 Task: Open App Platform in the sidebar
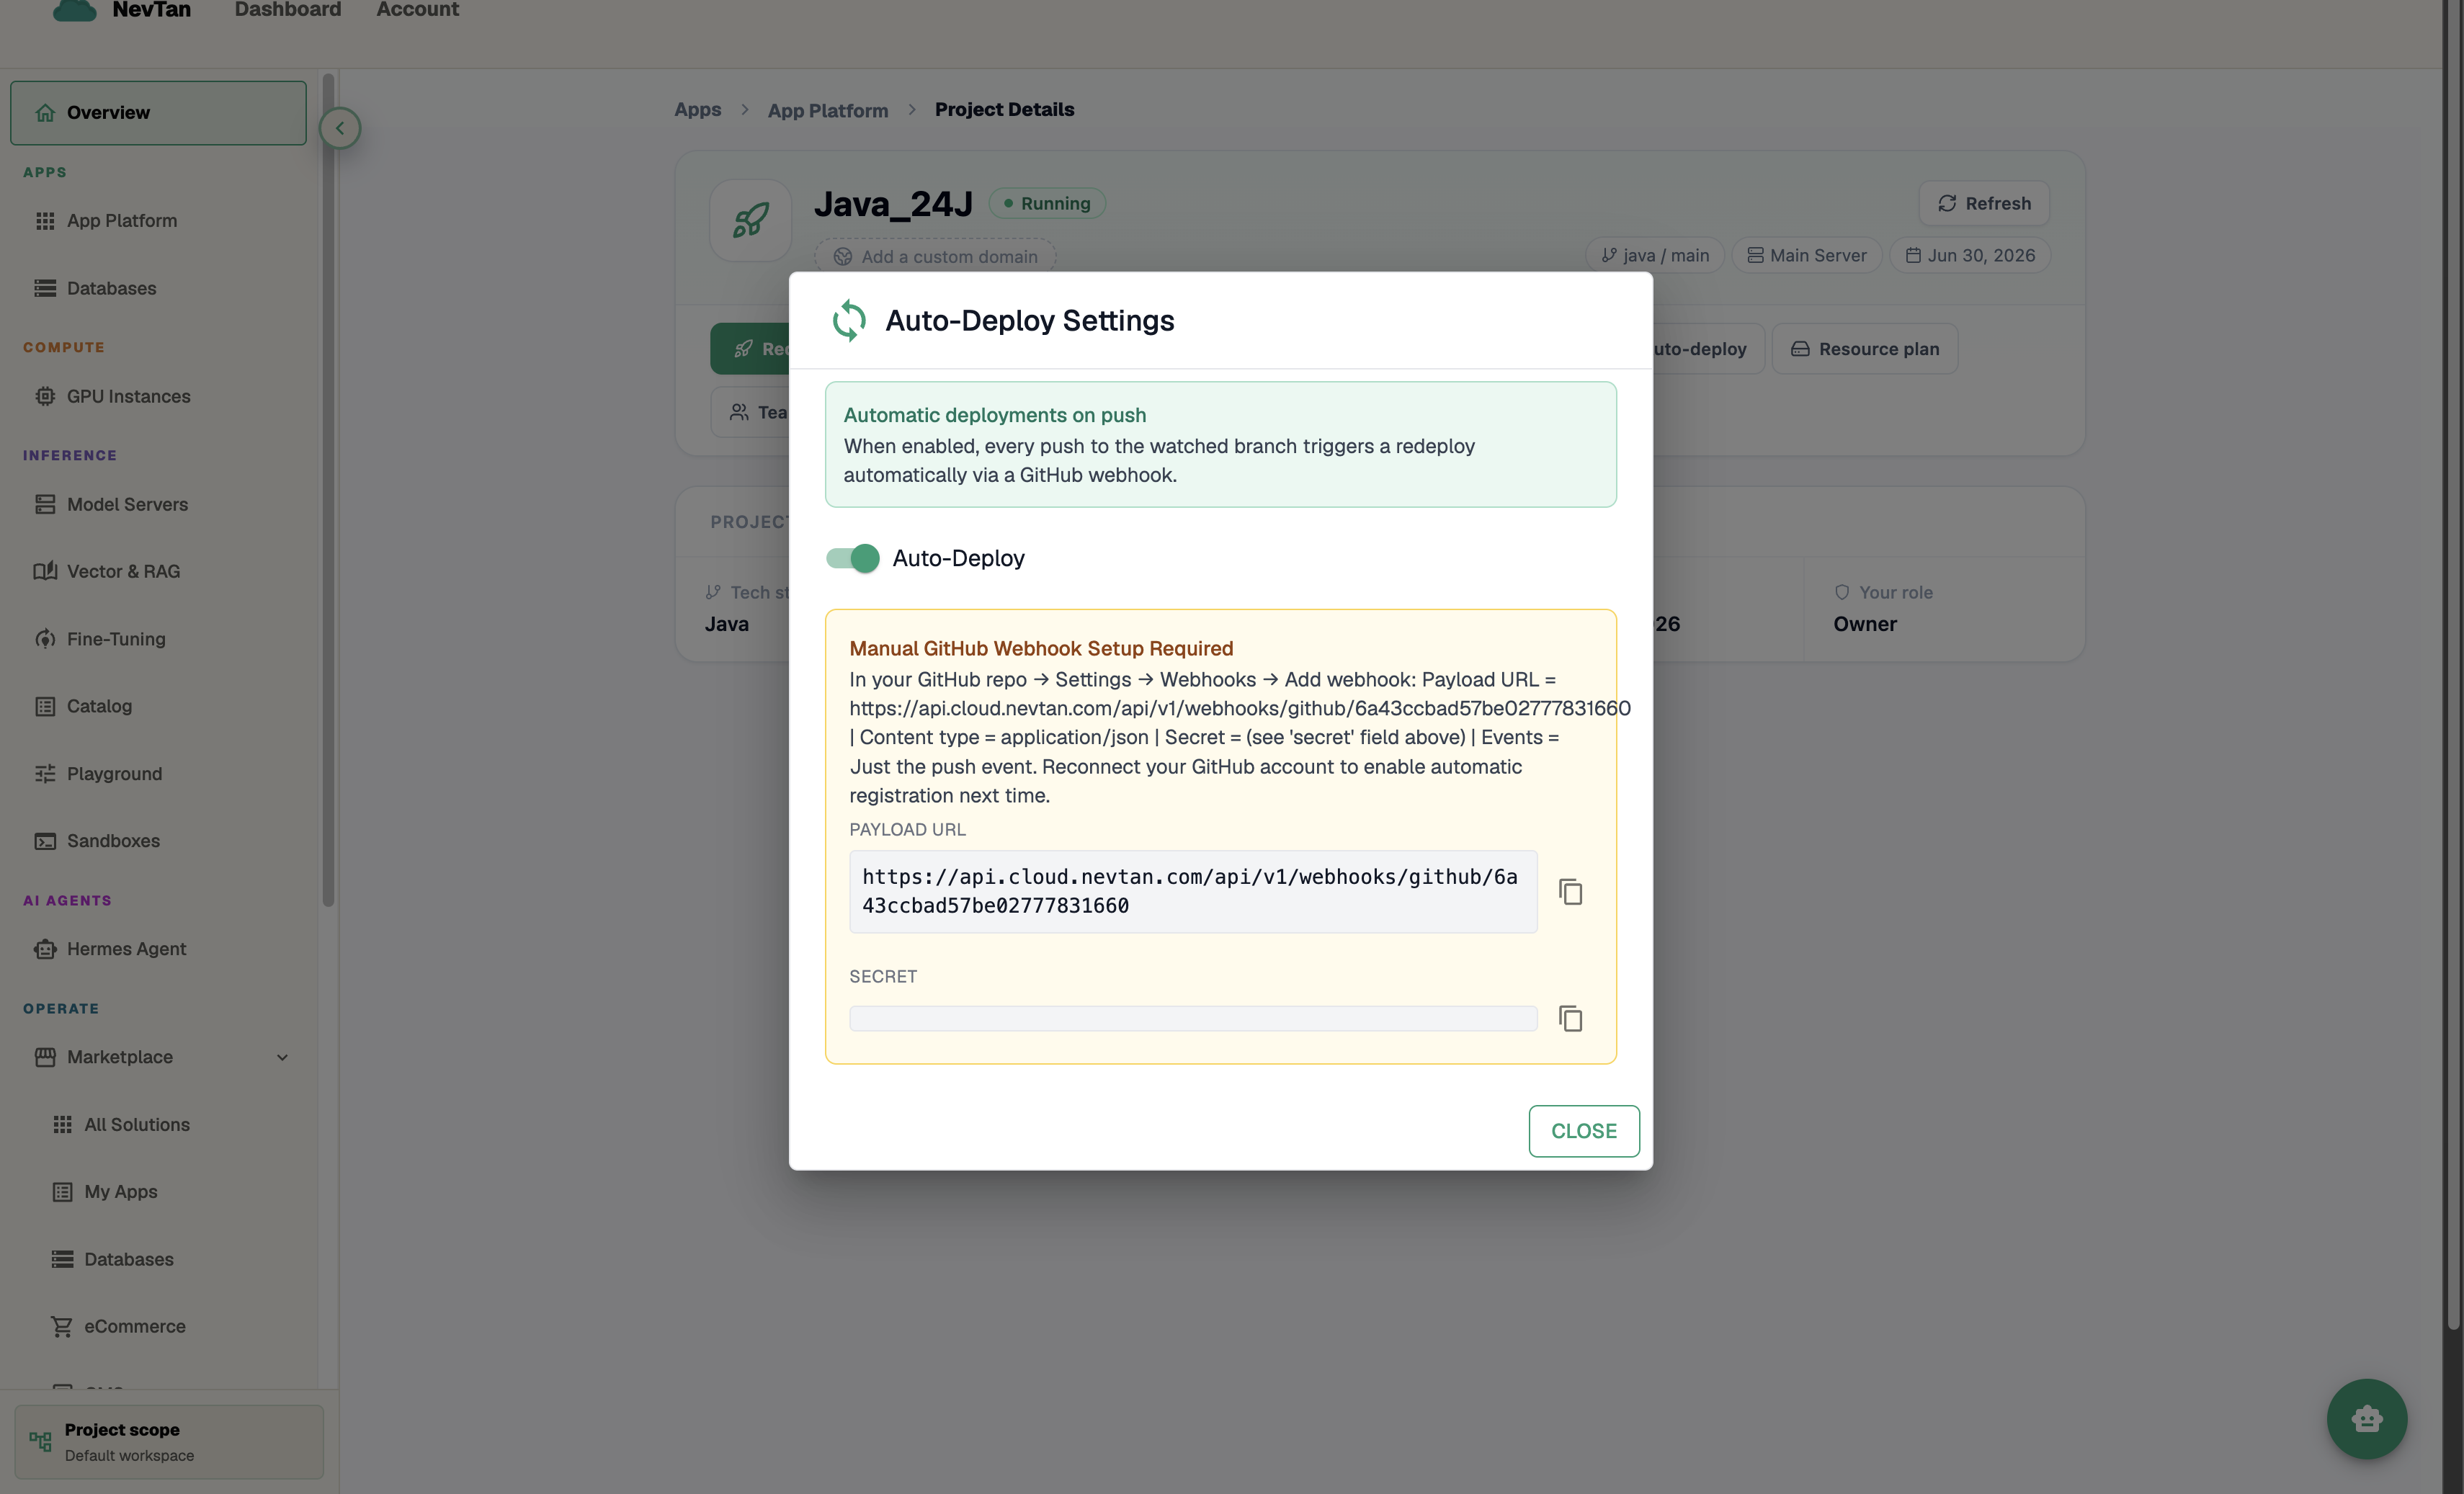click(158, 220)
